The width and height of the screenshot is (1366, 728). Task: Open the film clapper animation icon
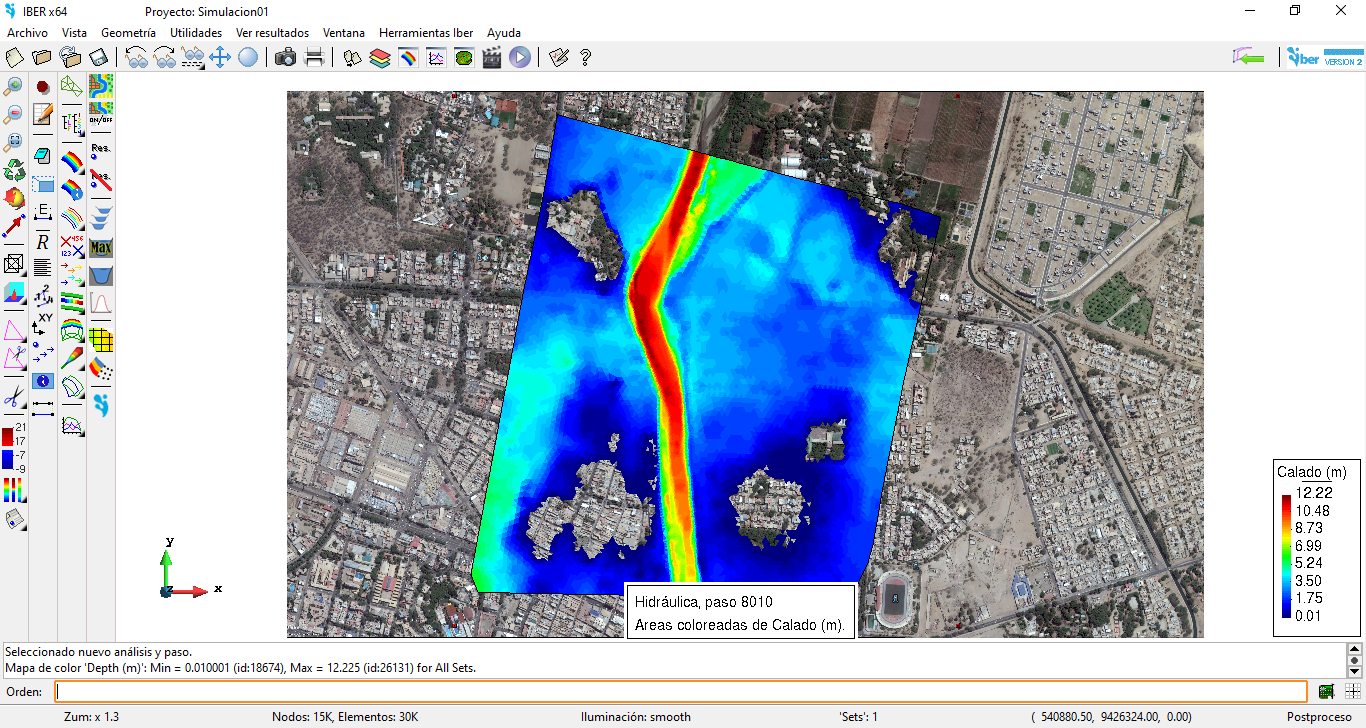pos(492,57)
